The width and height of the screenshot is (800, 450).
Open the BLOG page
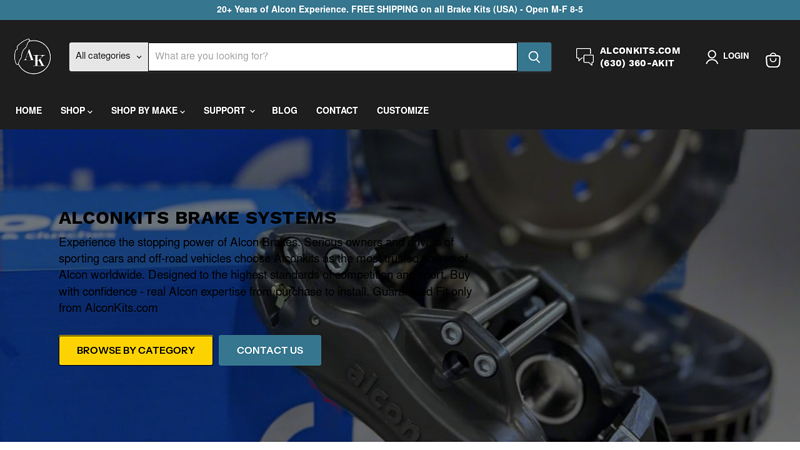[284, 111]
